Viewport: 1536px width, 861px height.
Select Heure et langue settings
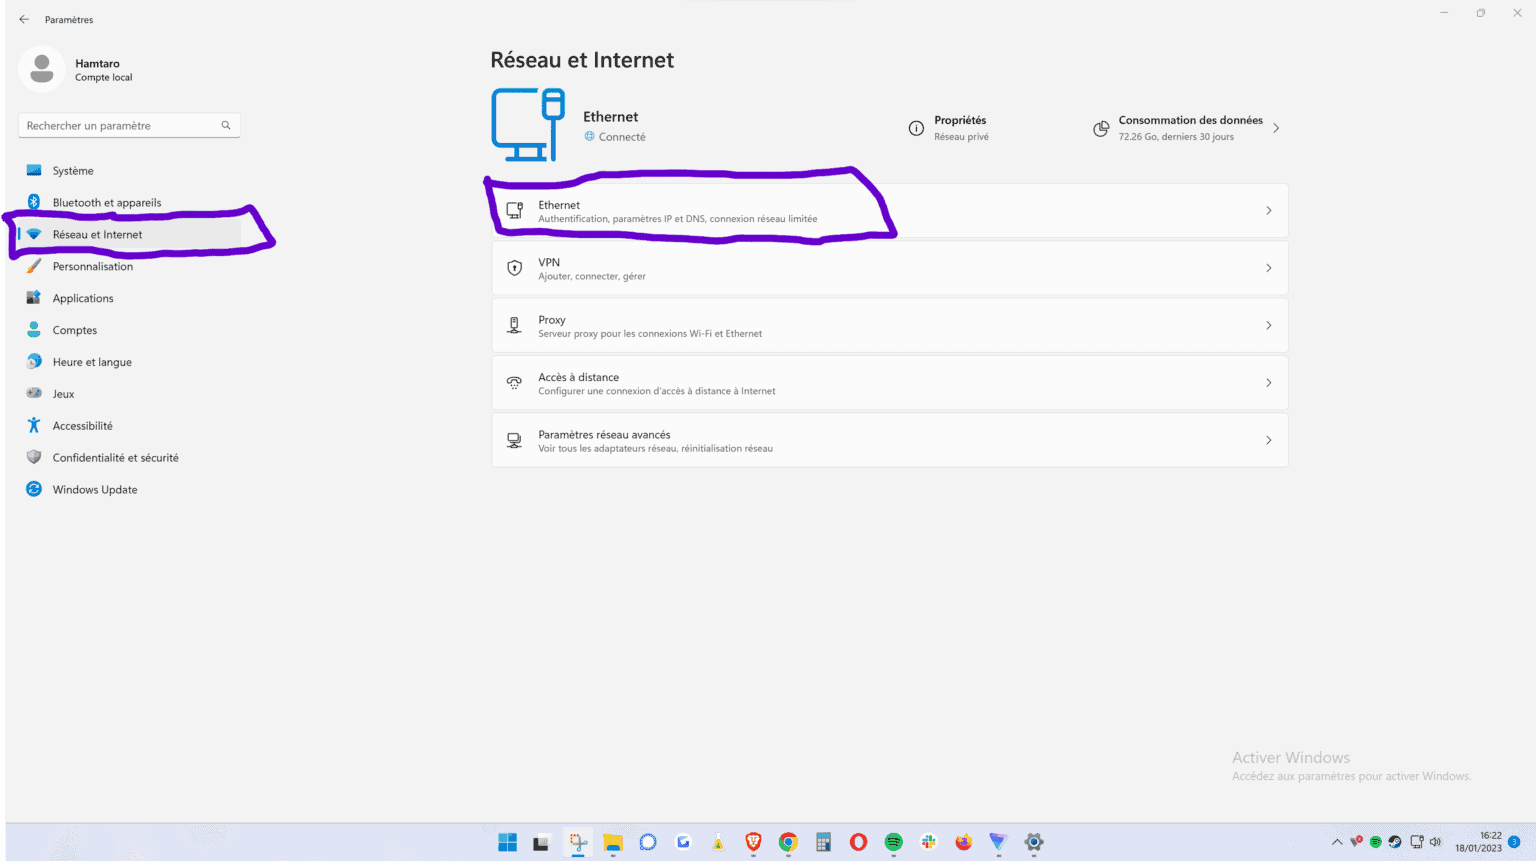pos(91,361)
